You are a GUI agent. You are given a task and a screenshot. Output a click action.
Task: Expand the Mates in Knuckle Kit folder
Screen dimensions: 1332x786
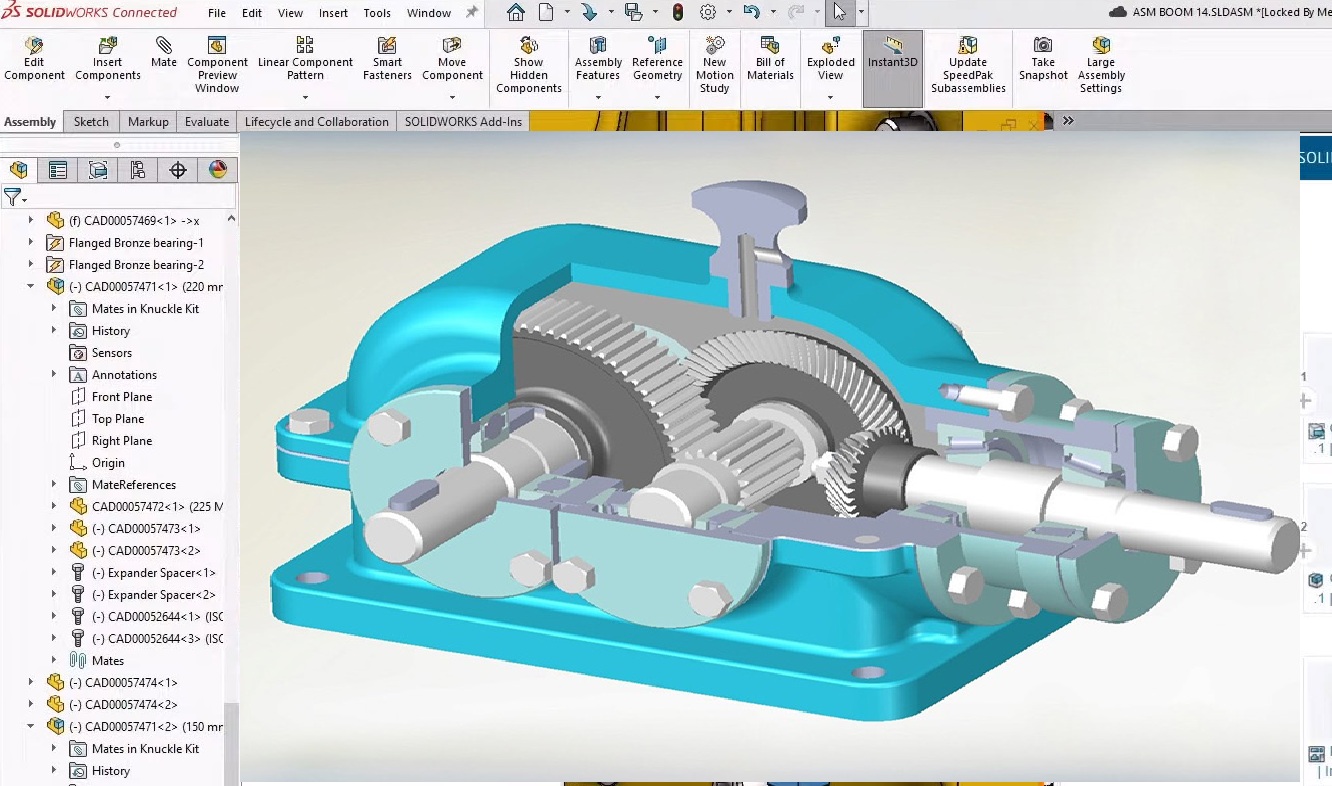coord(52,308)
